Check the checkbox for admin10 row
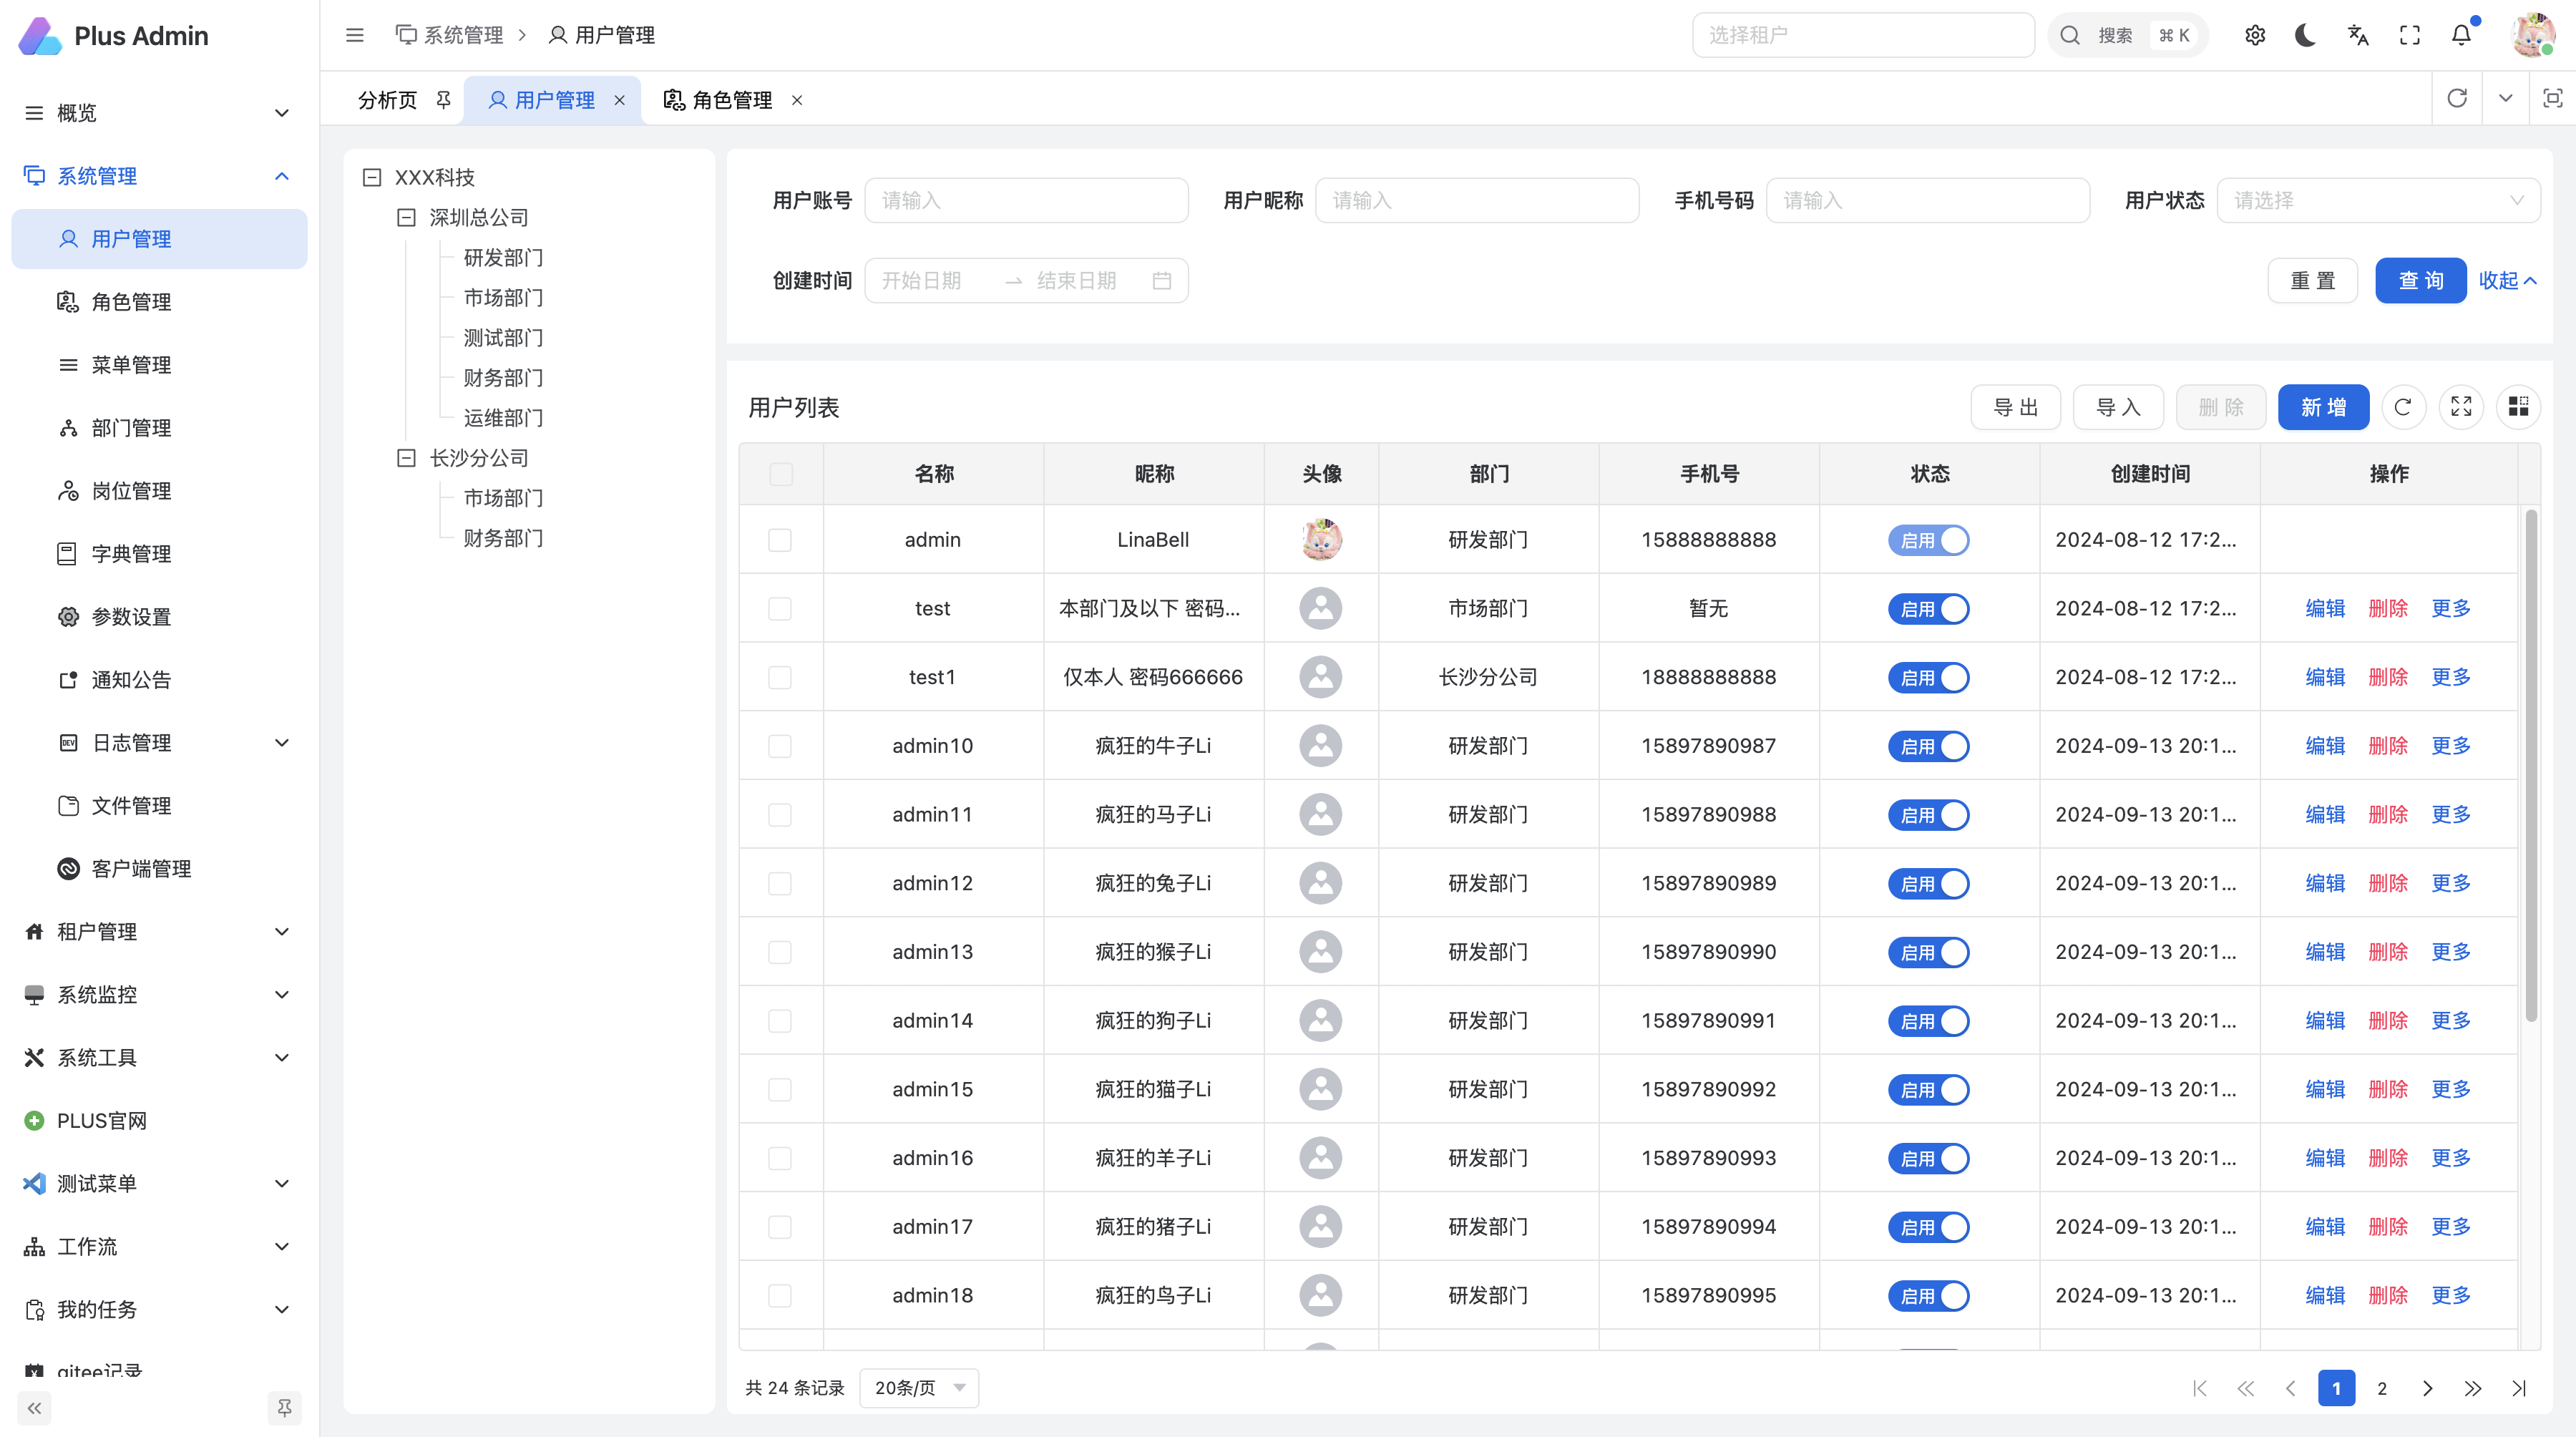Screen dimensions: 2576x1437 pos(780,746)
